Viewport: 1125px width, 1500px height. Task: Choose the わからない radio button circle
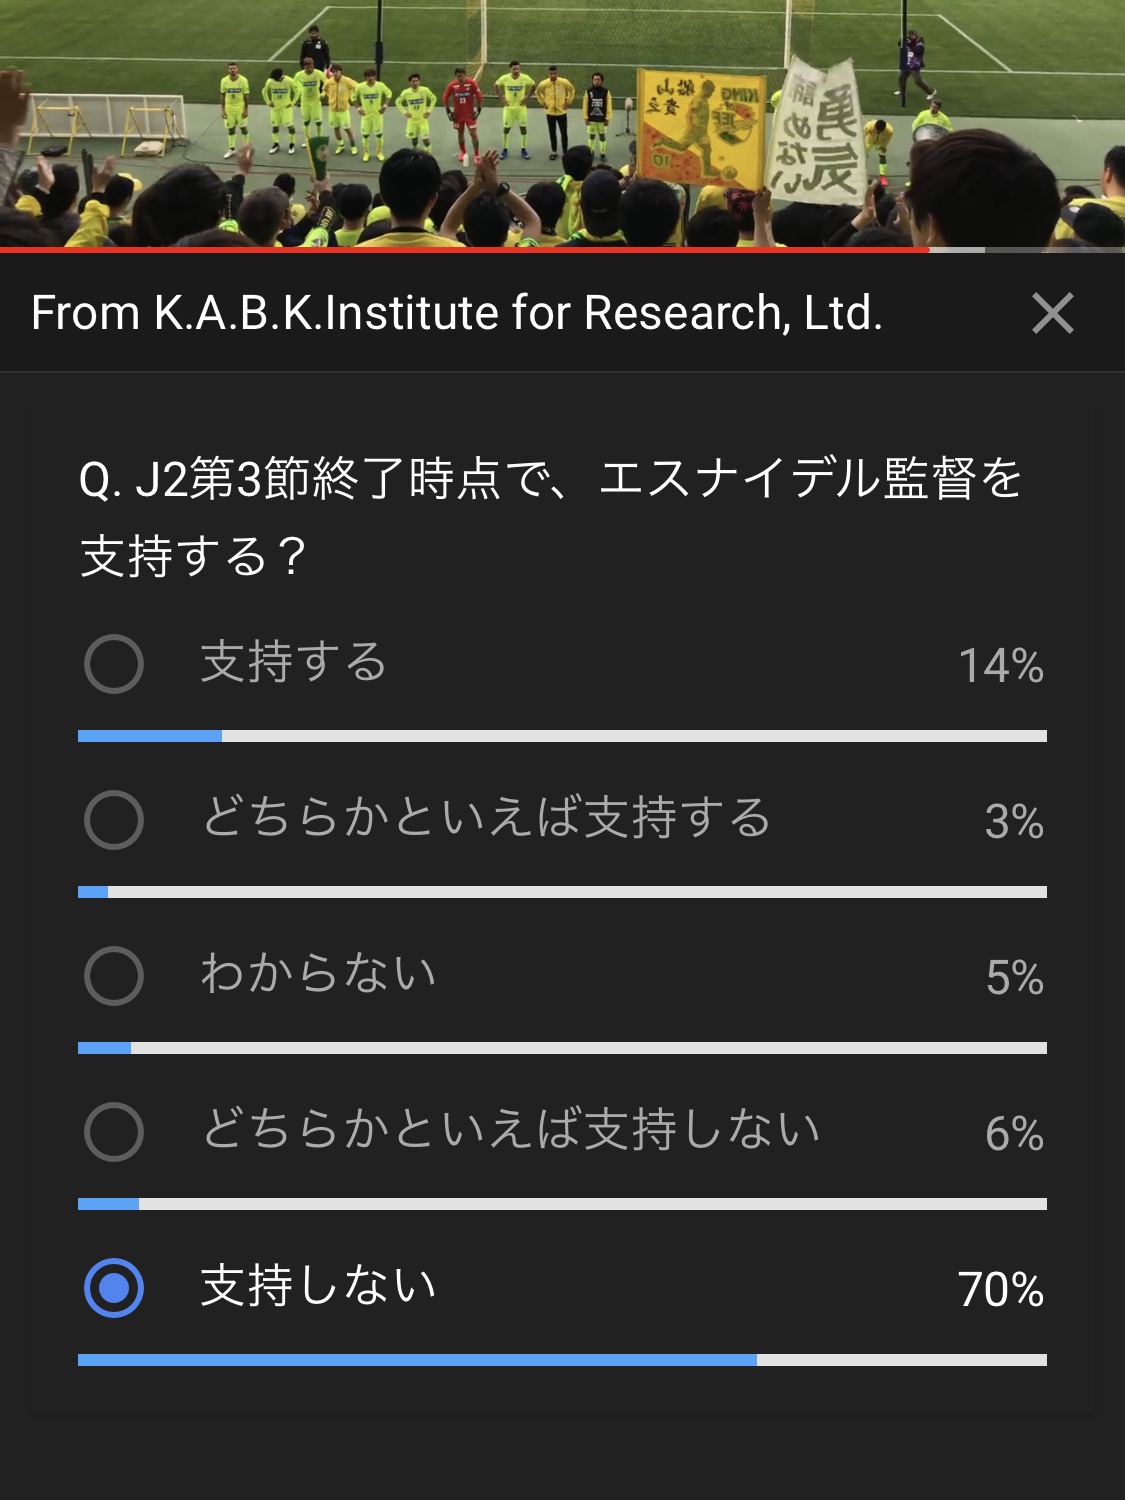[x=114, y=976]
